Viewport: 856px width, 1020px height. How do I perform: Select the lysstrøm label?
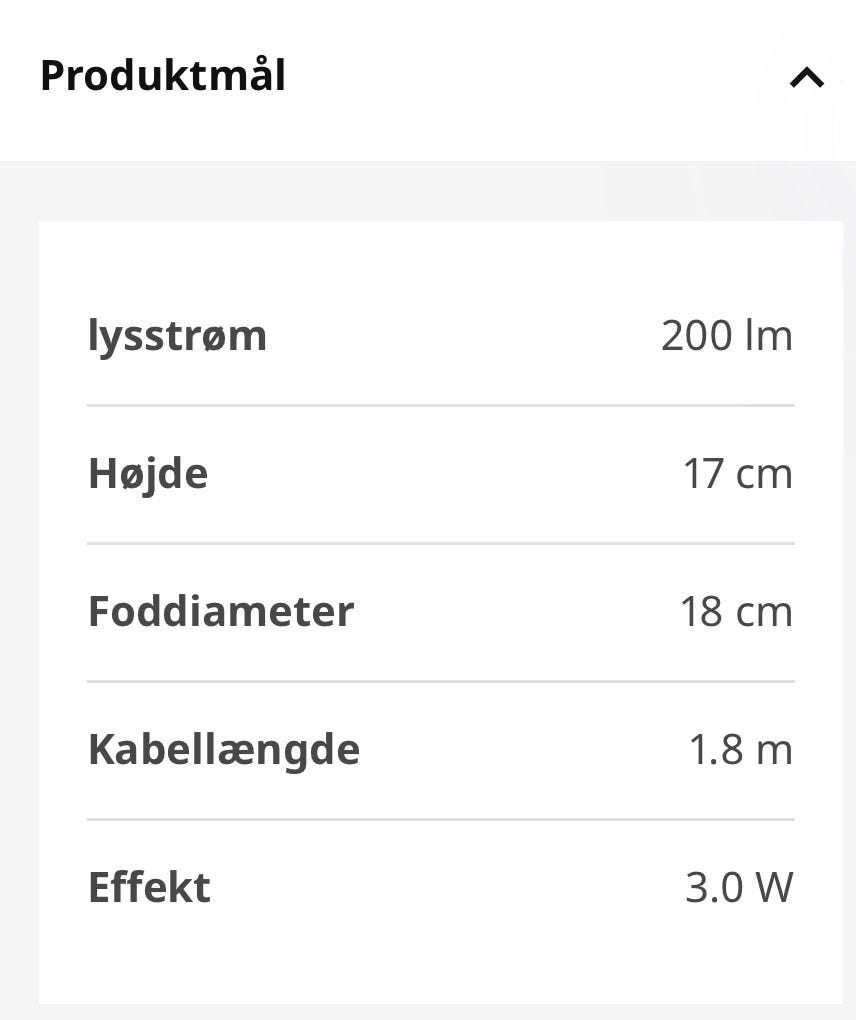(177, 336)
